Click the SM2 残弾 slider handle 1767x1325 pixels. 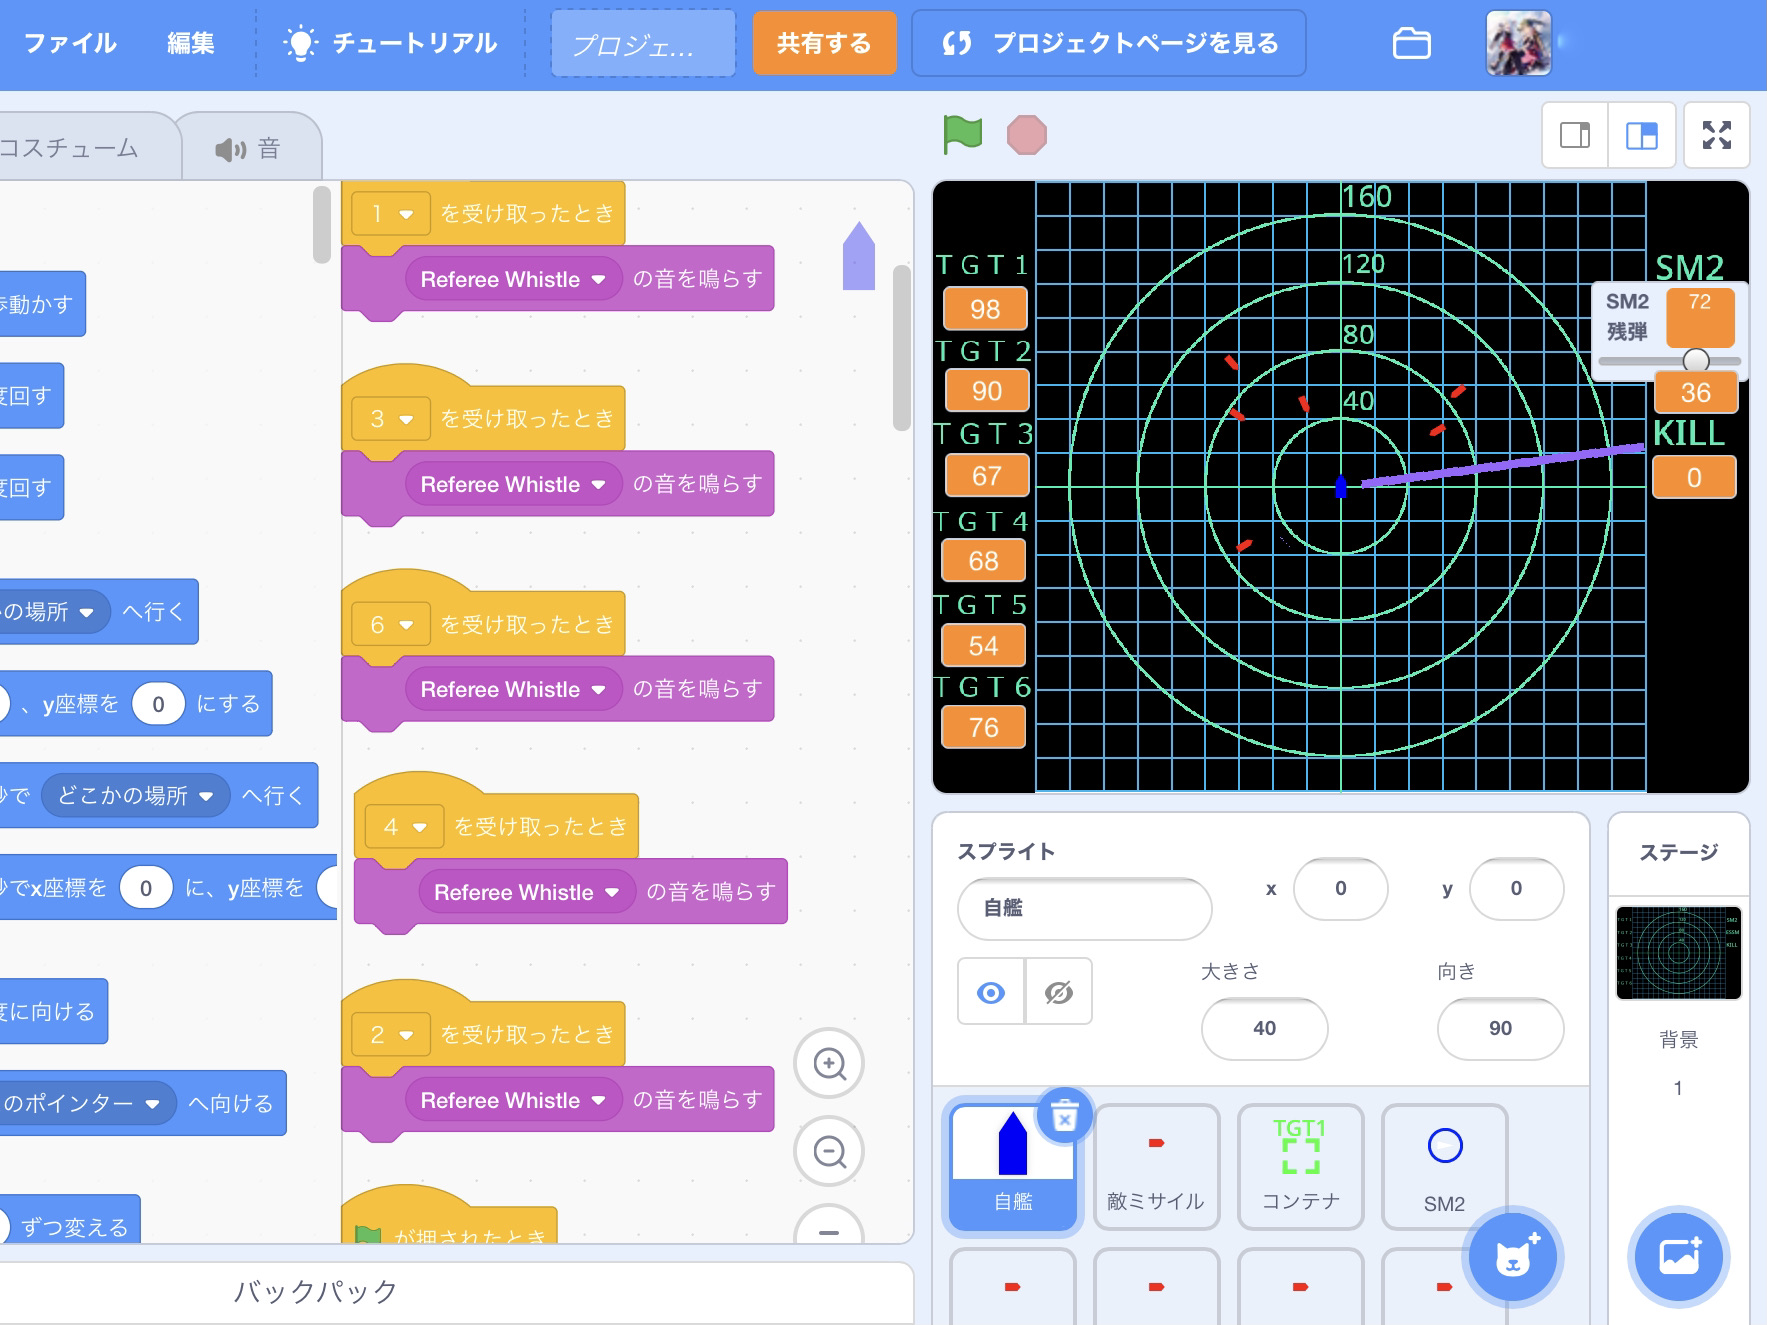[1695, 360]
